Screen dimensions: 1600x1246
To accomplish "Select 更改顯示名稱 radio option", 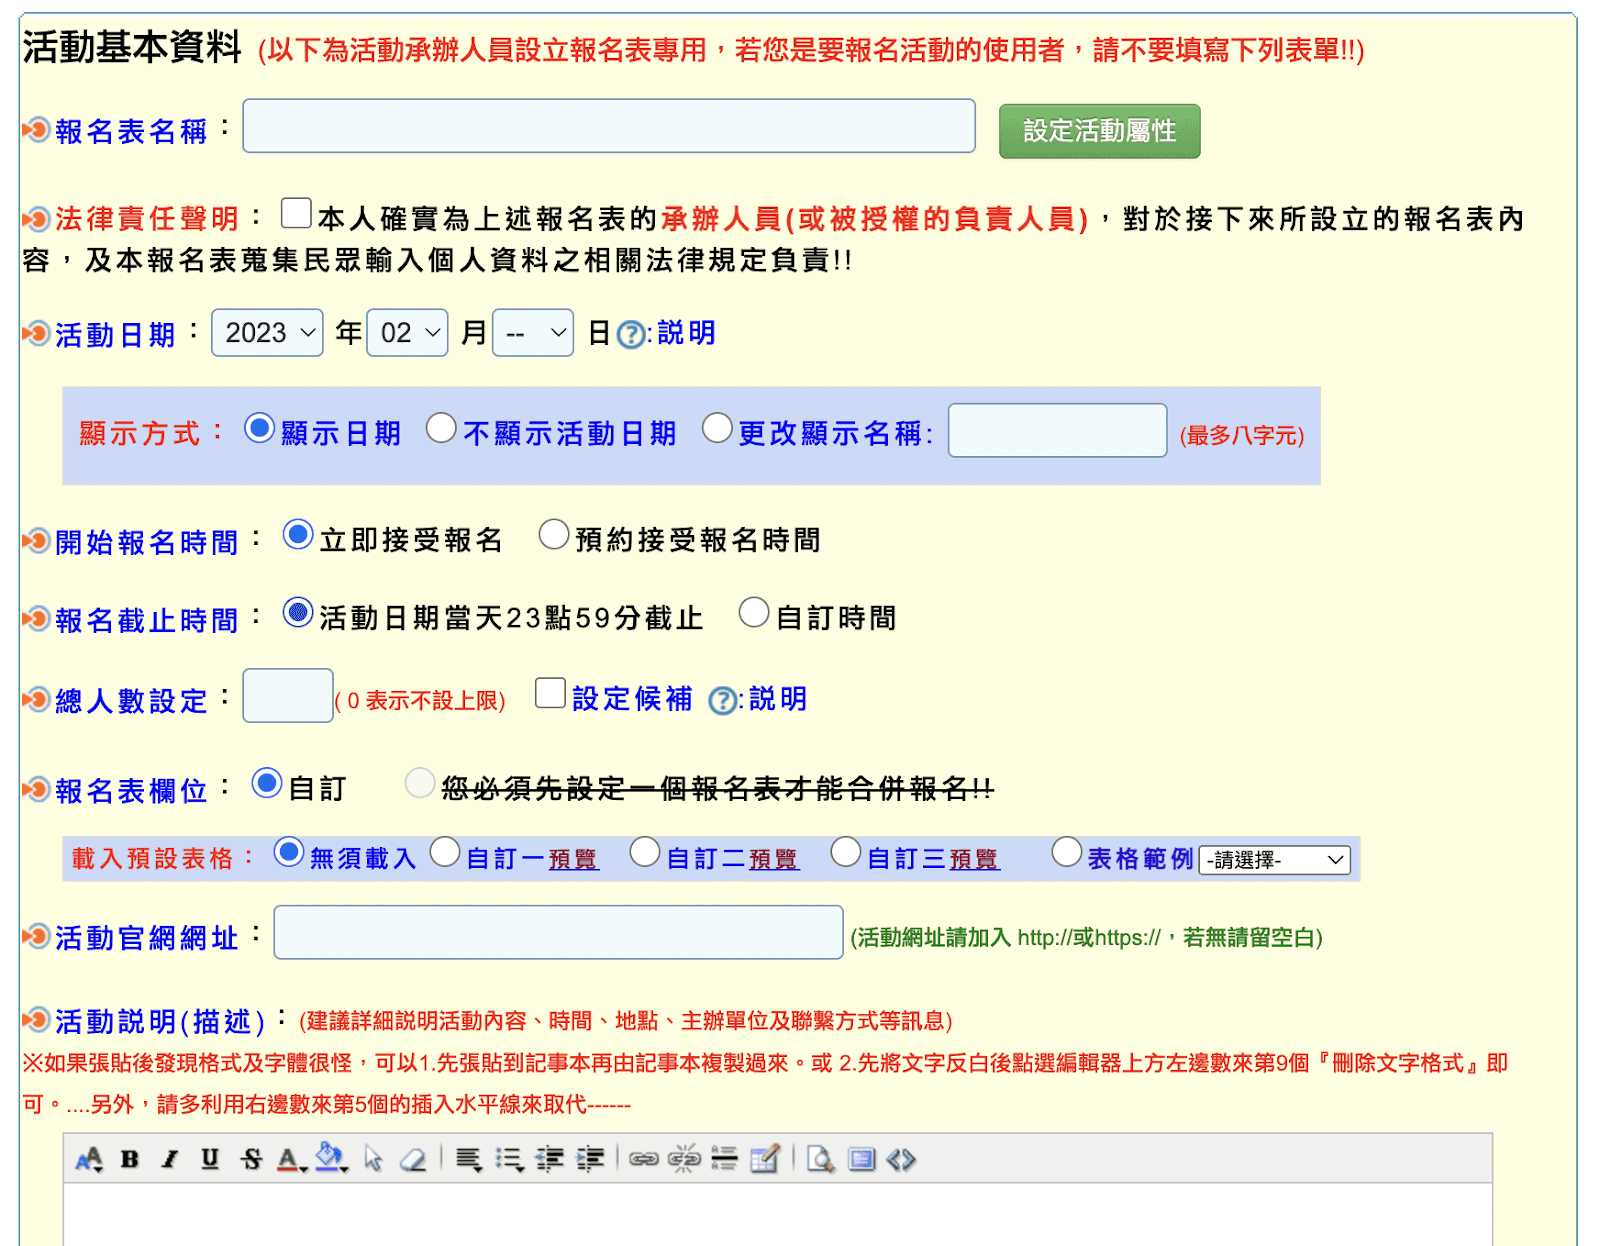I will tap(717, 428).
